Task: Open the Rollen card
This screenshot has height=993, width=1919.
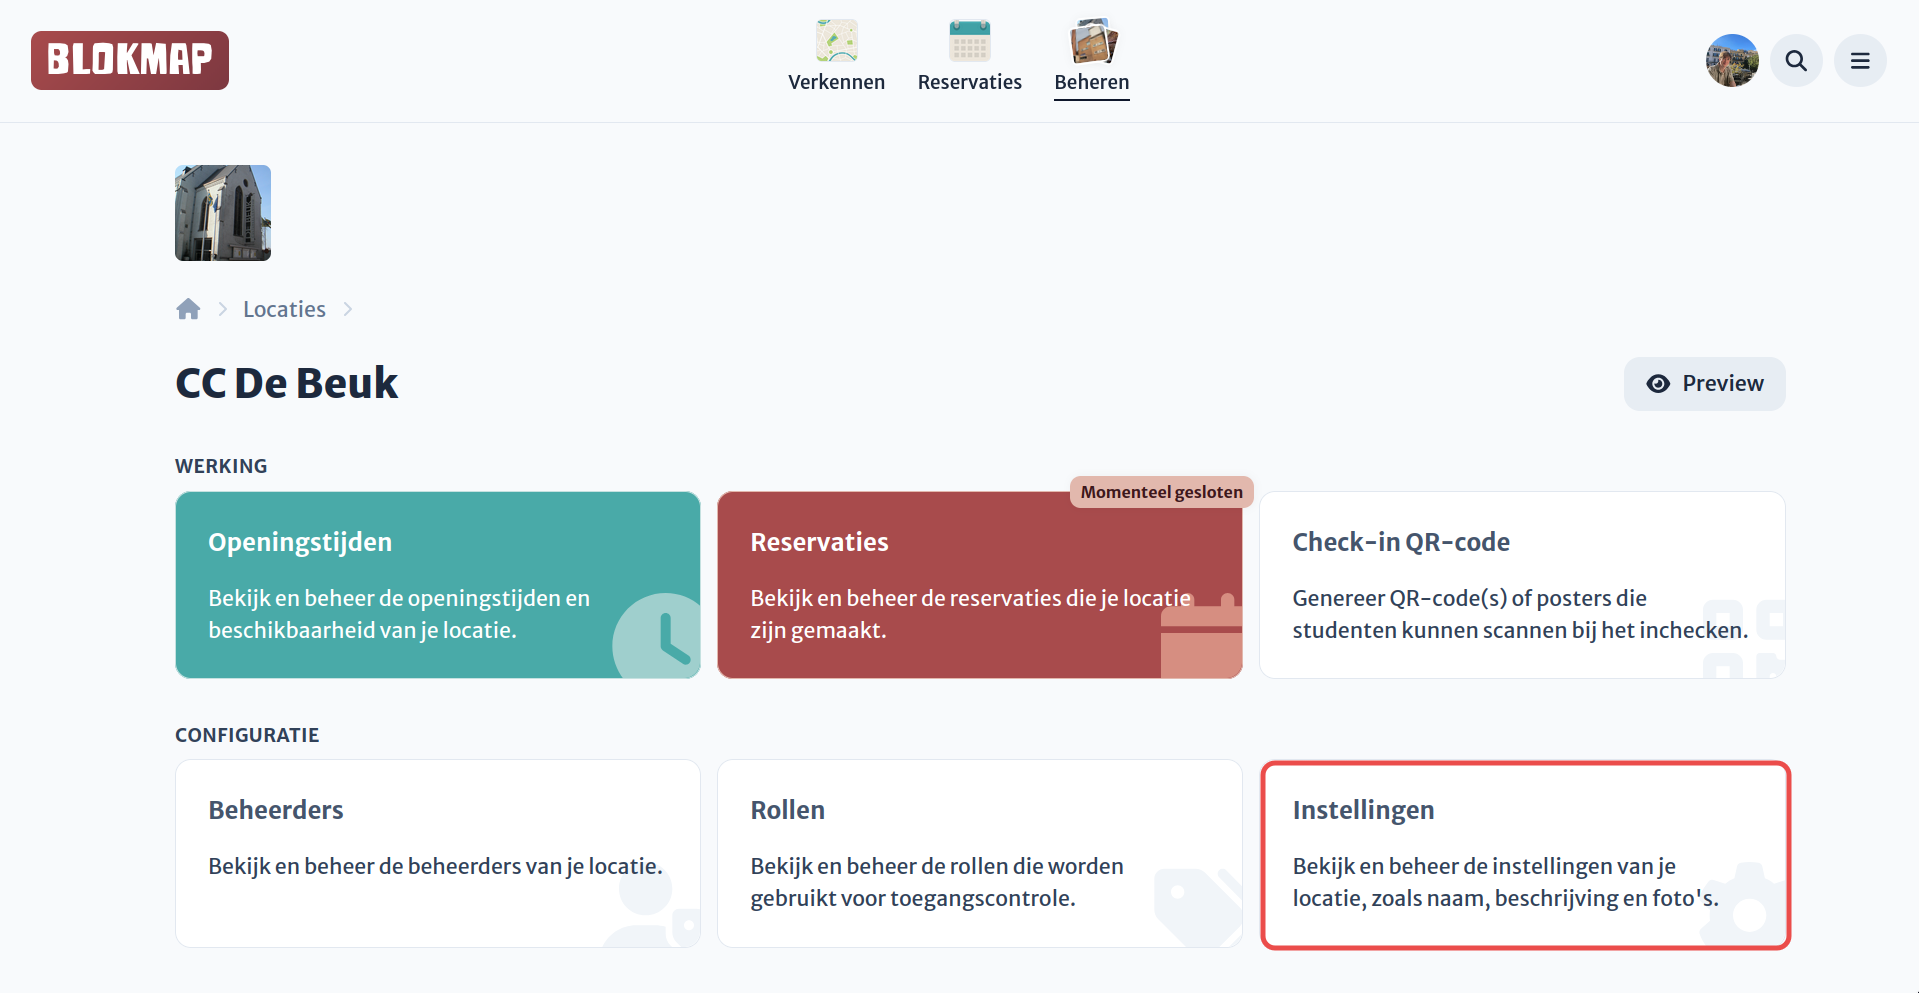Action: point(980,853)
